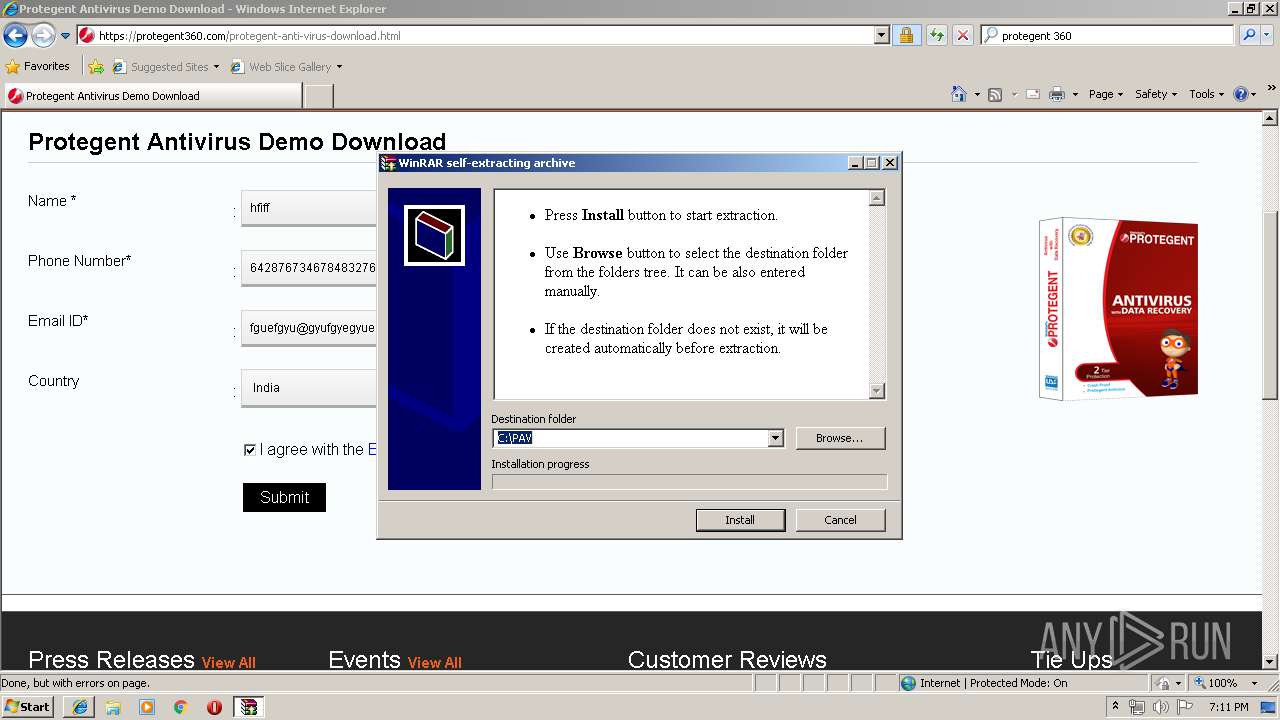Open Internet Explorer from the taskbar
Image resolution: width=1280 pixels, height=720 pixels.
click(79, 707)
